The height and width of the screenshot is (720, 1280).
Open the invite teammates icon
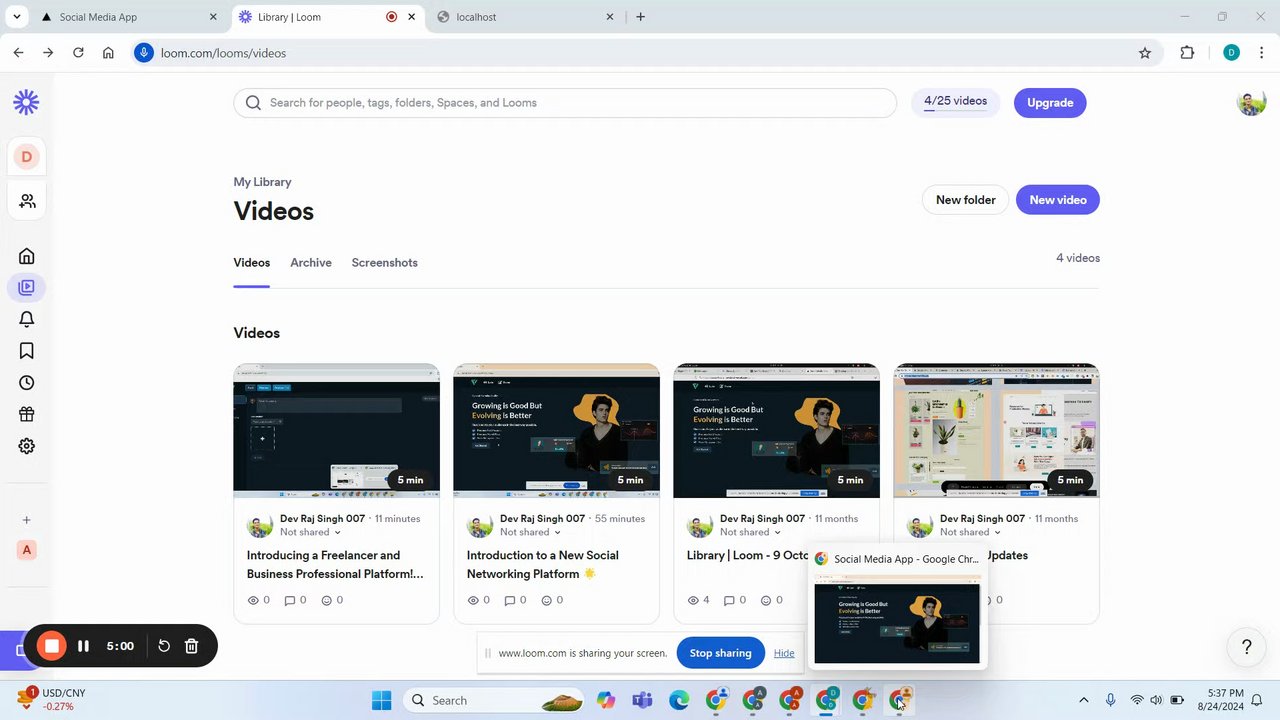coord(27,201)
